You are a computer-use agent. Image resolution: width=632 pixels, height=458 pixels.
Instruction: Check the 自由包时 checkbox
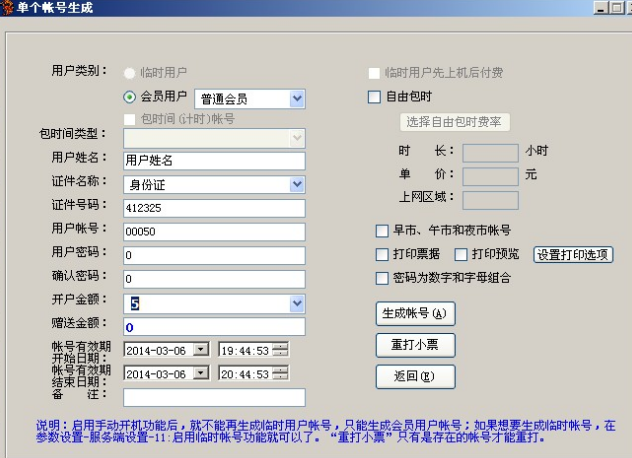(374, 97)
